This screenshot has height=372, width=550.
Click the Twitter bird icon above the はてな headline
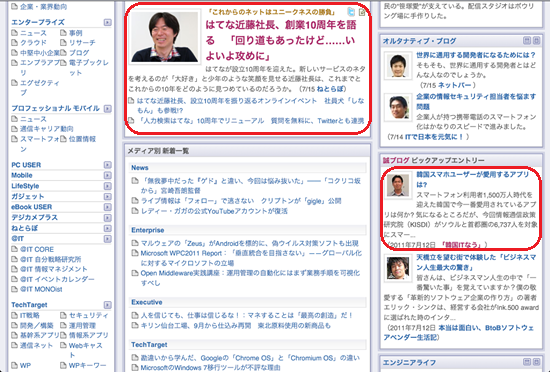click(351, 12)
